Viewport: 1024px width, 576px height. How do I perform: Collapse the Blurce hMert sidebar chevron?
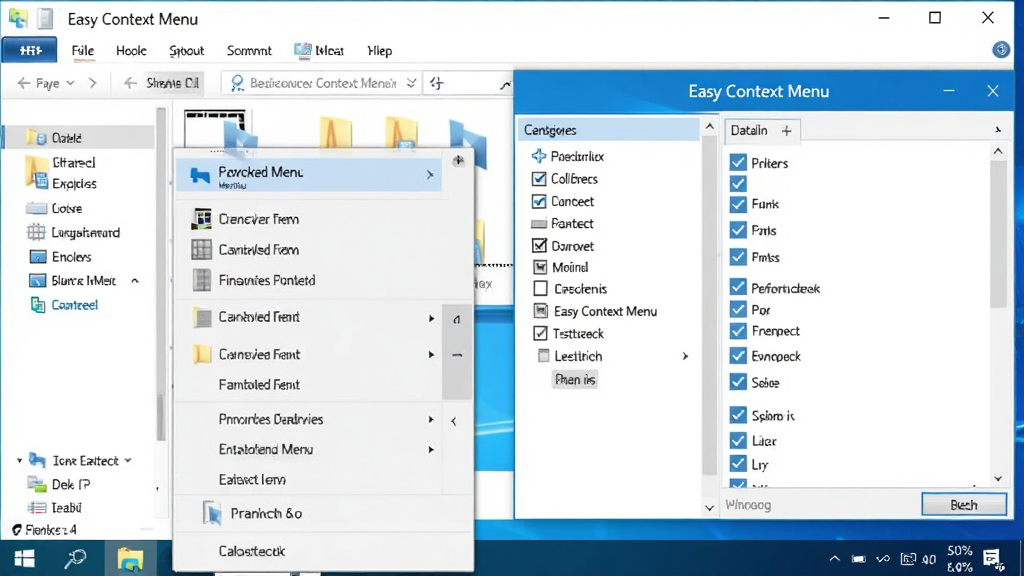tap(135, 281)
